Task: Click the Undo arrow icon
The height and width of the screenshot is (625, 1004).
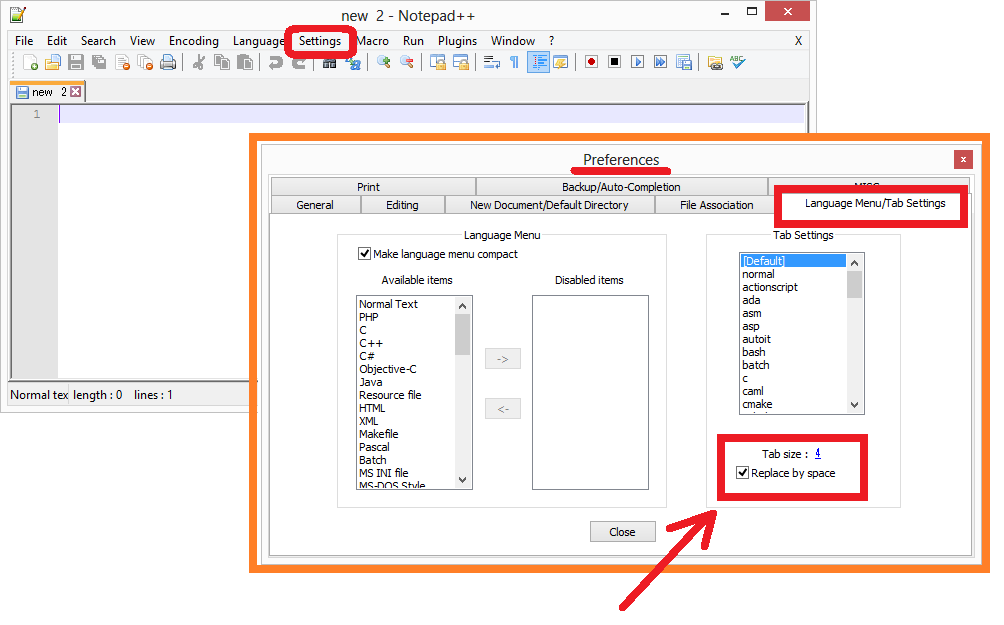Action: pyautogui.click(x=275, y=62)
